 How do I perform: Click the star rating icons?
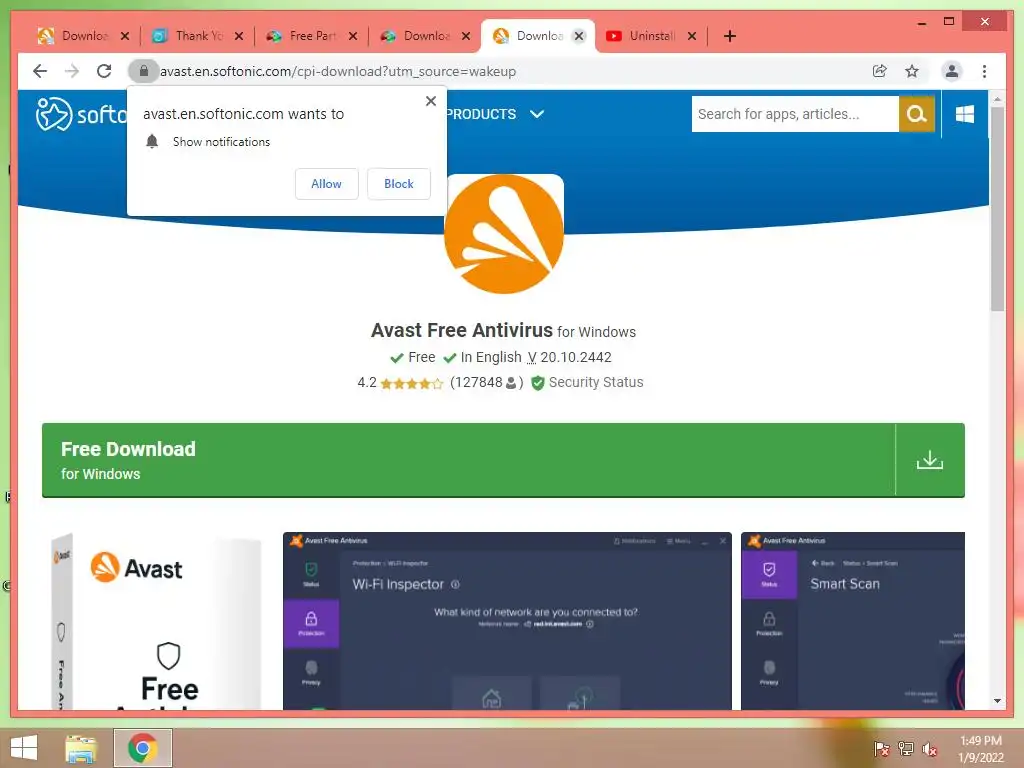[411, 383]
